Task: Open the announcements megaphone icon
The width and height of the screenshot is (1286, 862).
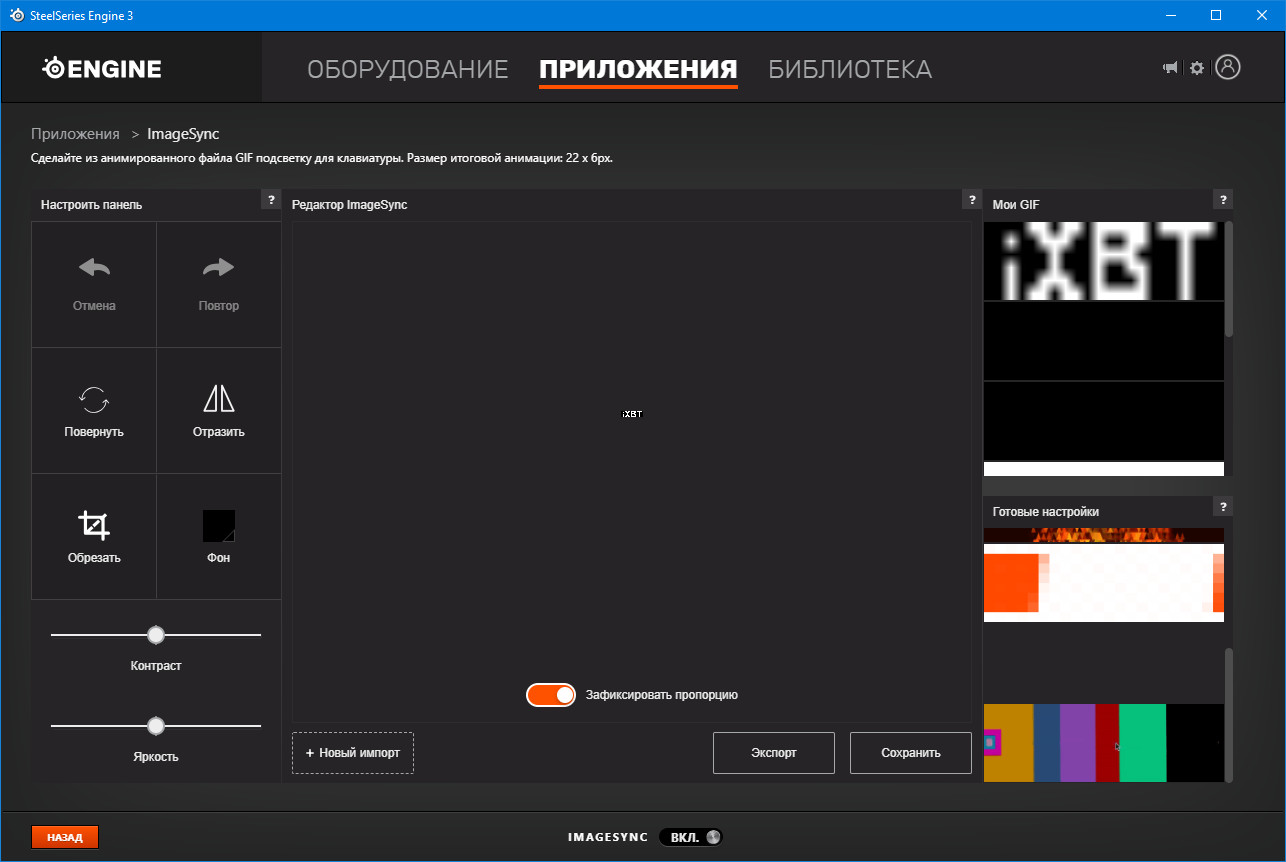Action: [x=1170, y=68]
